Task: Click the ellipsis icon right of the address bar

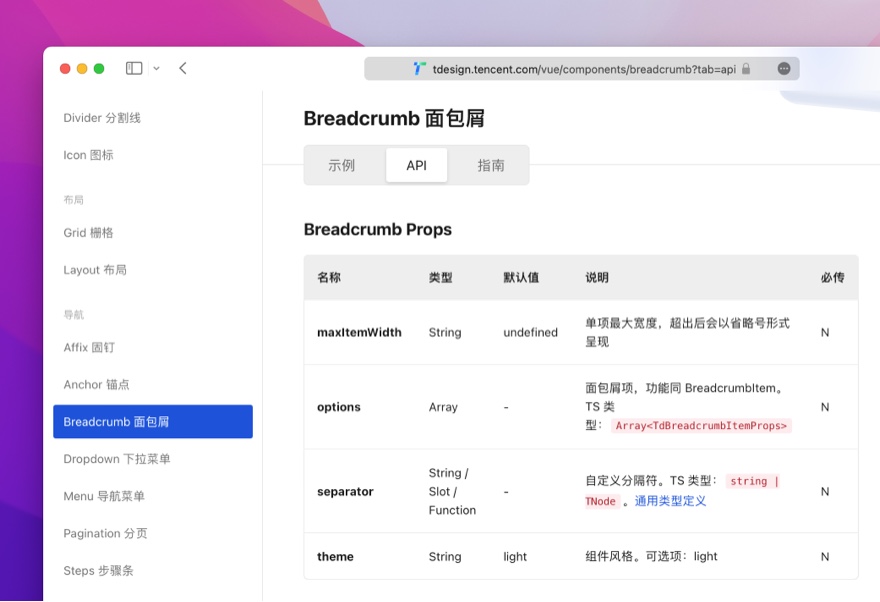Action: [x=785, y=68]
